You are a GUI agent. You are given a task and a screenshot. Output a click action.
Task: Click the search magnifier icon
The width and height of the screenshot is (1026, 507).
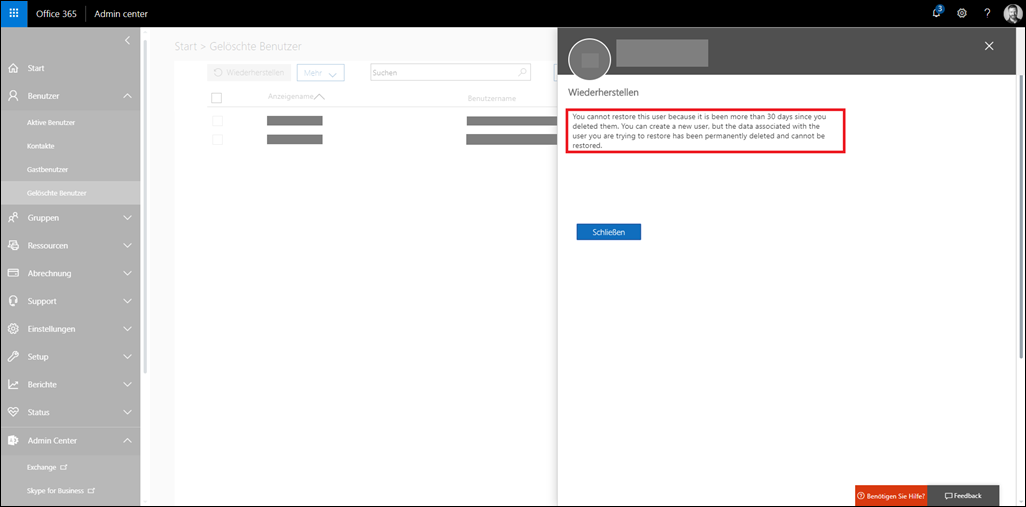522,73
